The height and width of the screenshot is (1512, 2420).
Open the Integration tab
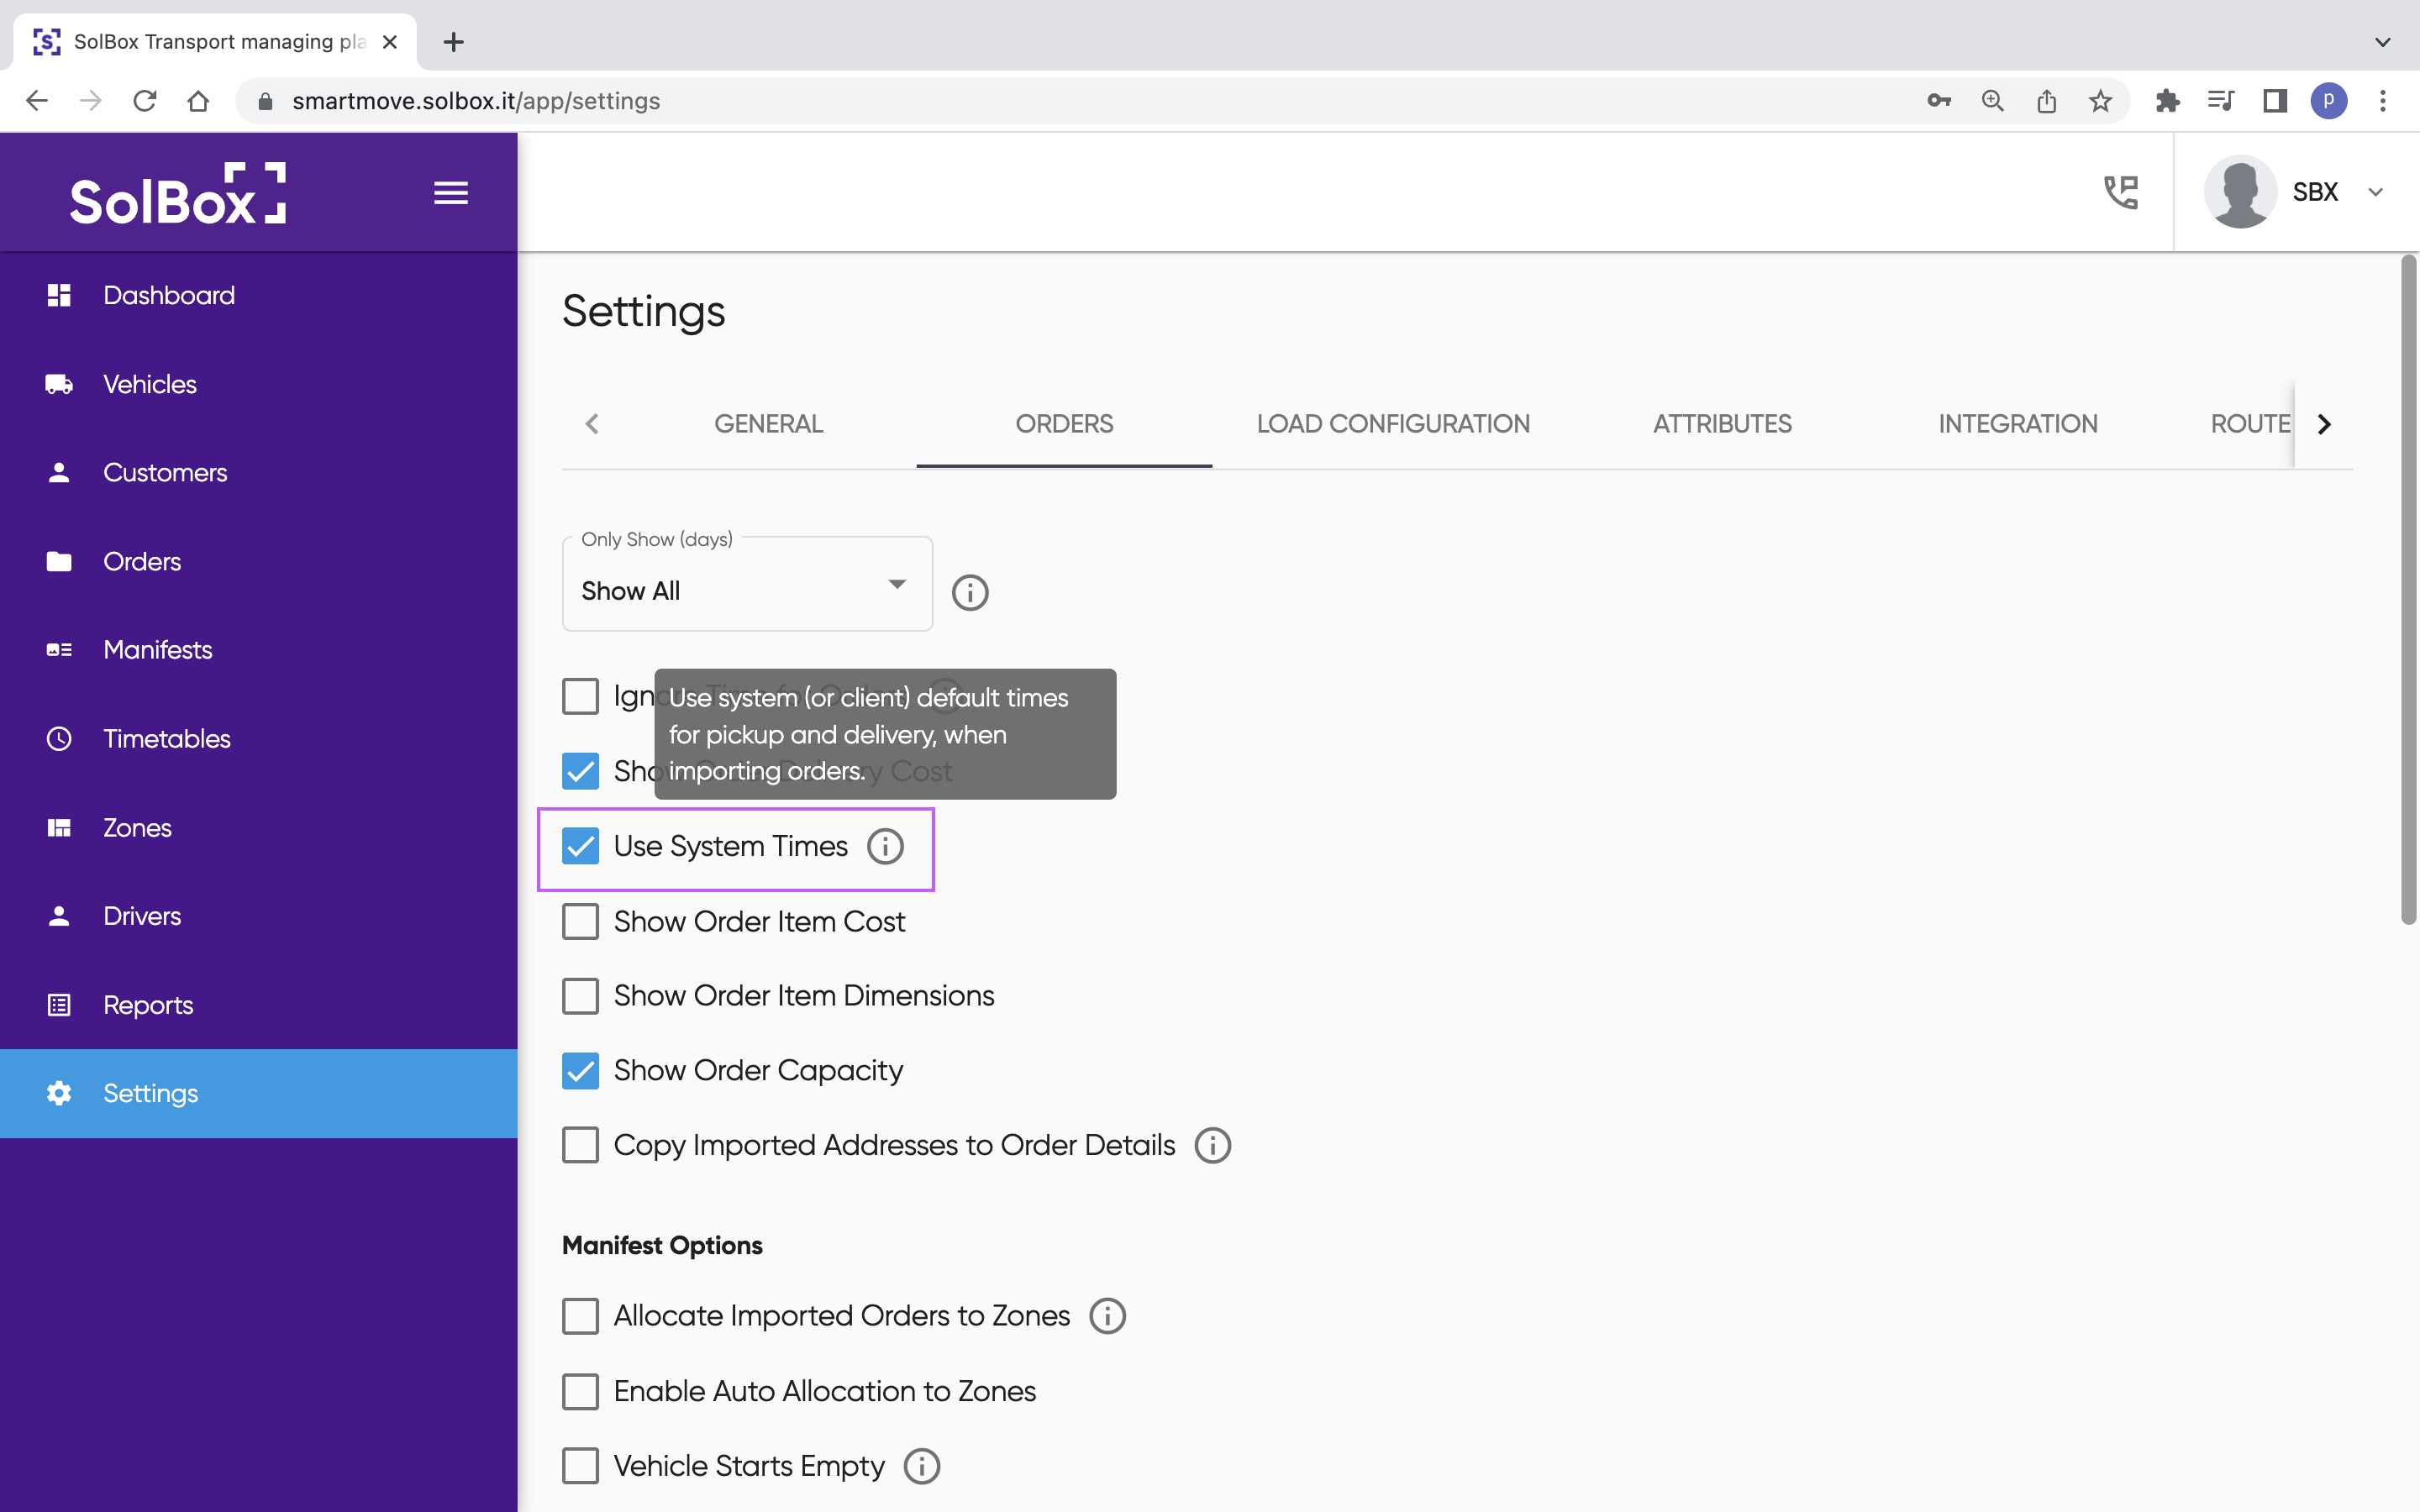(2018, 424)
